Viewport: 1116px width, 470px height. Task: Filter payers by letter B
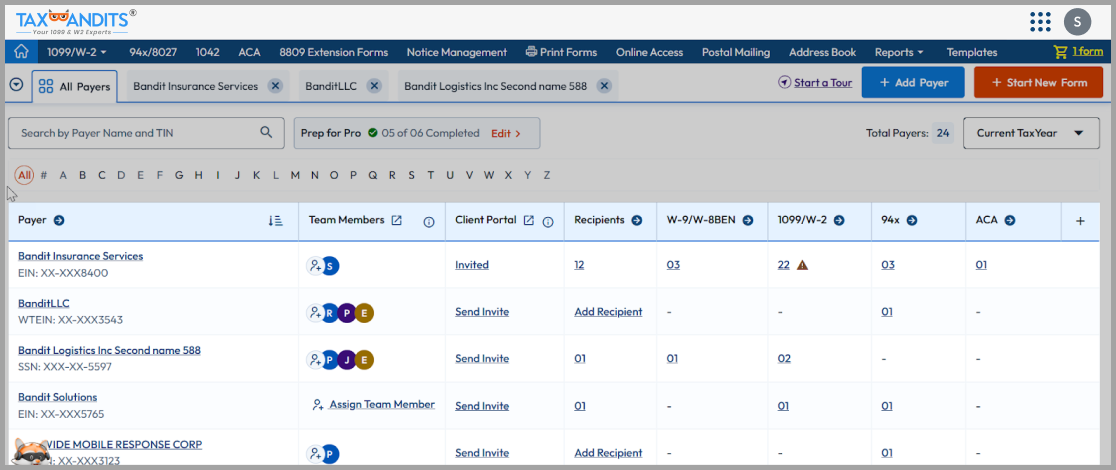(83, 175)
